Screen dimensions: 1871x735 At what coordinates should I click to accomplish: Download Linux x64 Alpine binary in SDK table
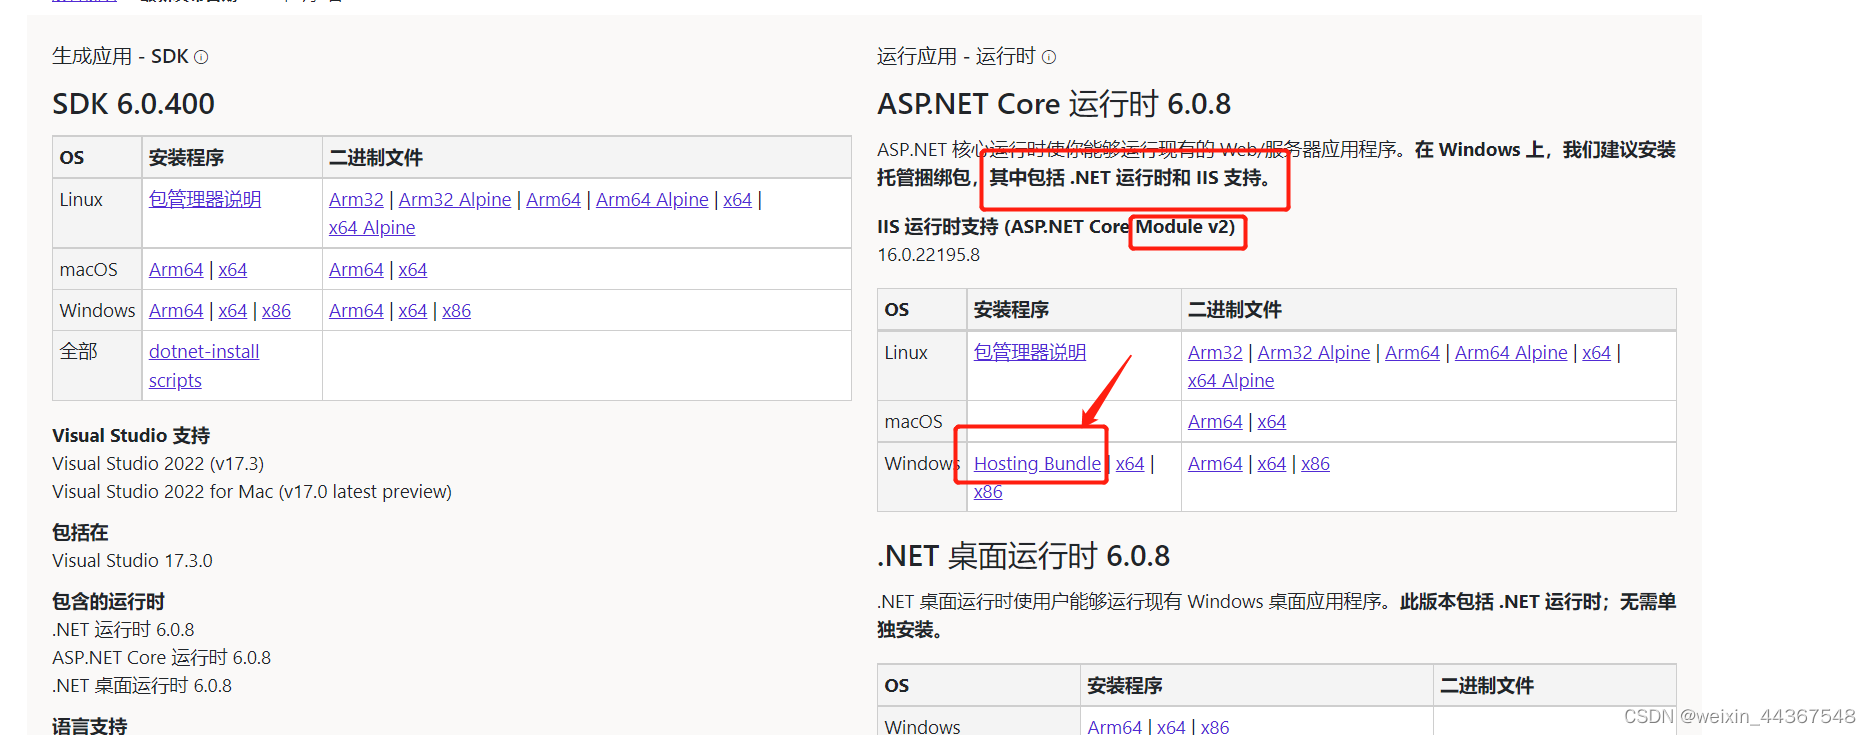click(x=372, y=227)
